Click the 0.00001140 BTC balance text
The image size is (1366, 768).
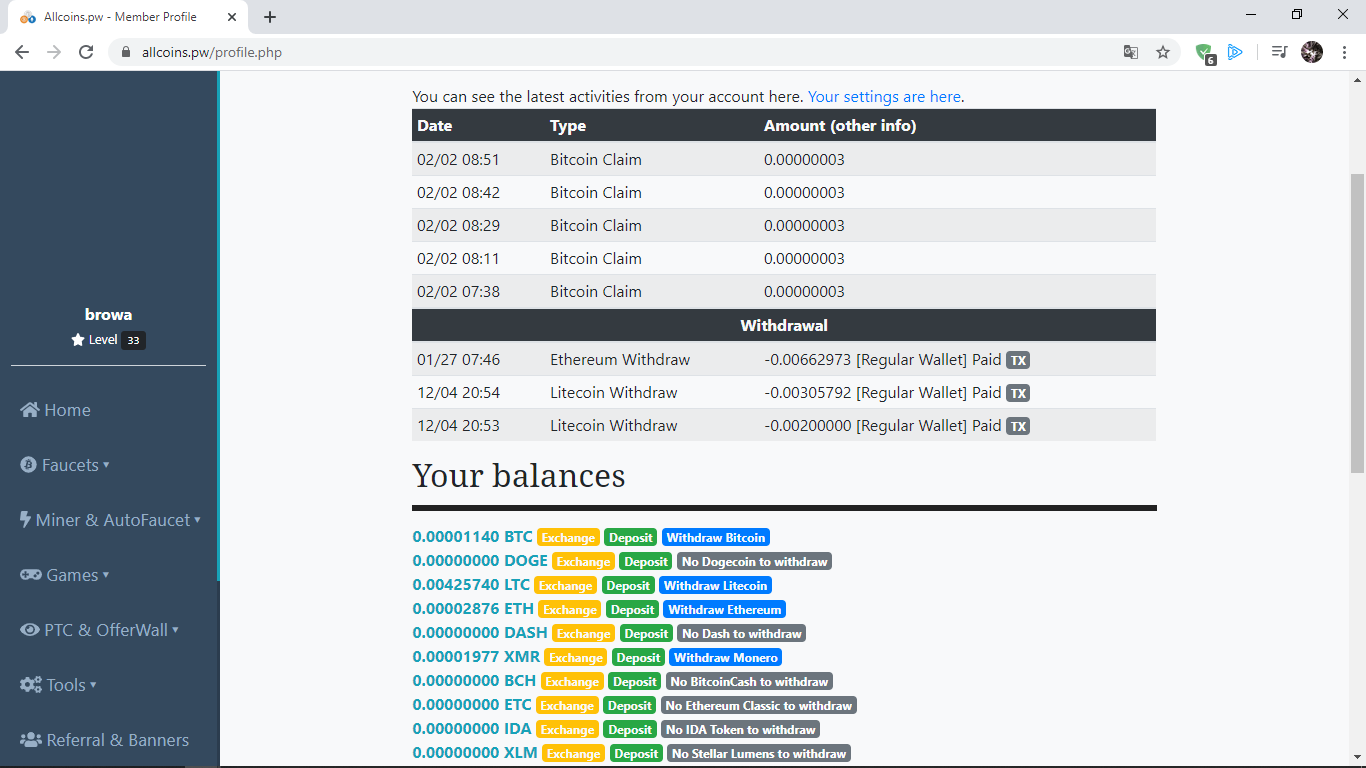[x=472, y=538]
